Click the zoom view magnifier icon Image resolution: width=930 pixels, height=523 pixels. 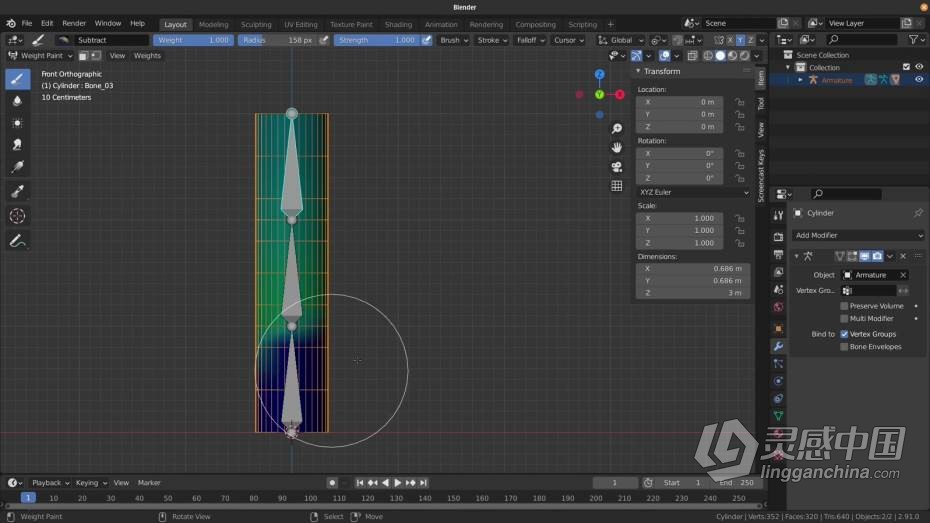pos(617,129)
